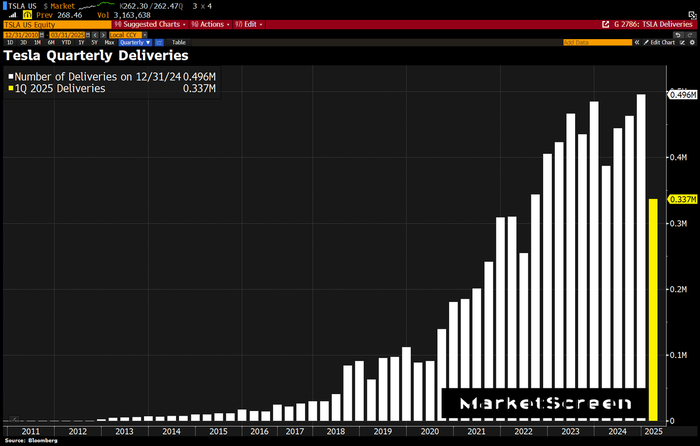The width and height of the screenshot is (700, 446).
Task: Open the Edit menu
Action: 251,24
